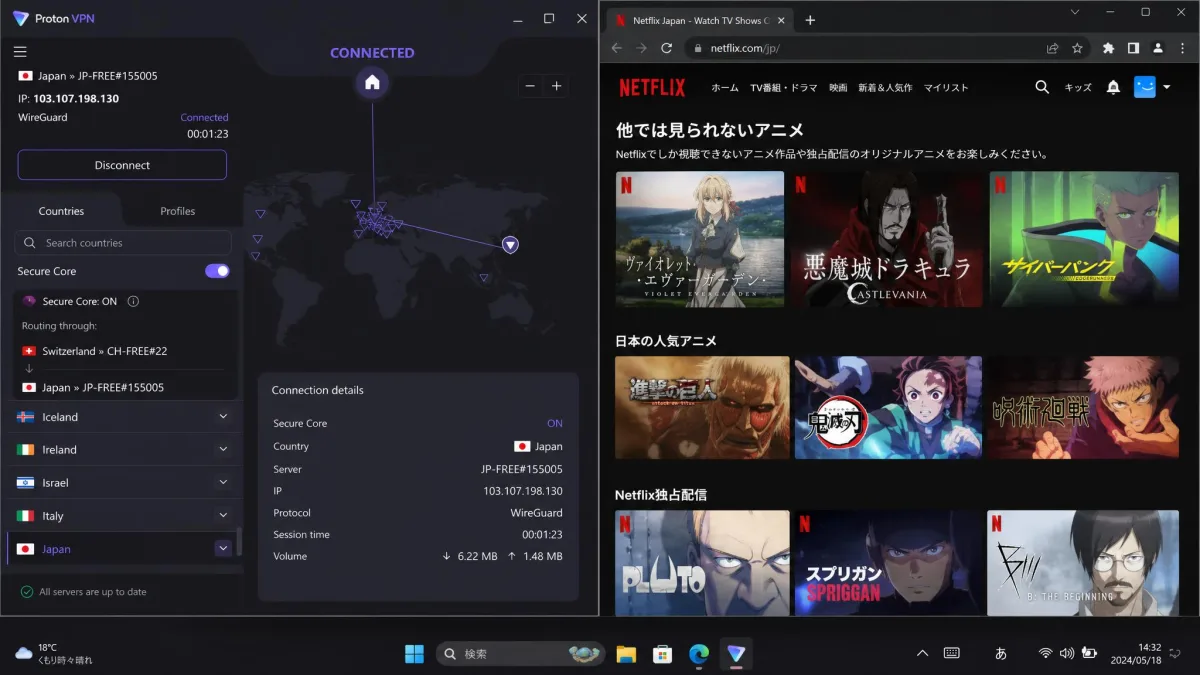1200x675 pixels.
Task: Open Chrome side panel icon
Action: 1133,48
